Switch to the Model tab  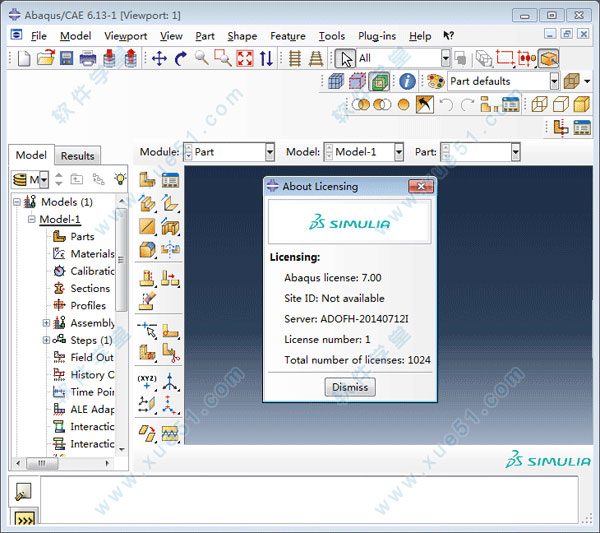[31, 155]
